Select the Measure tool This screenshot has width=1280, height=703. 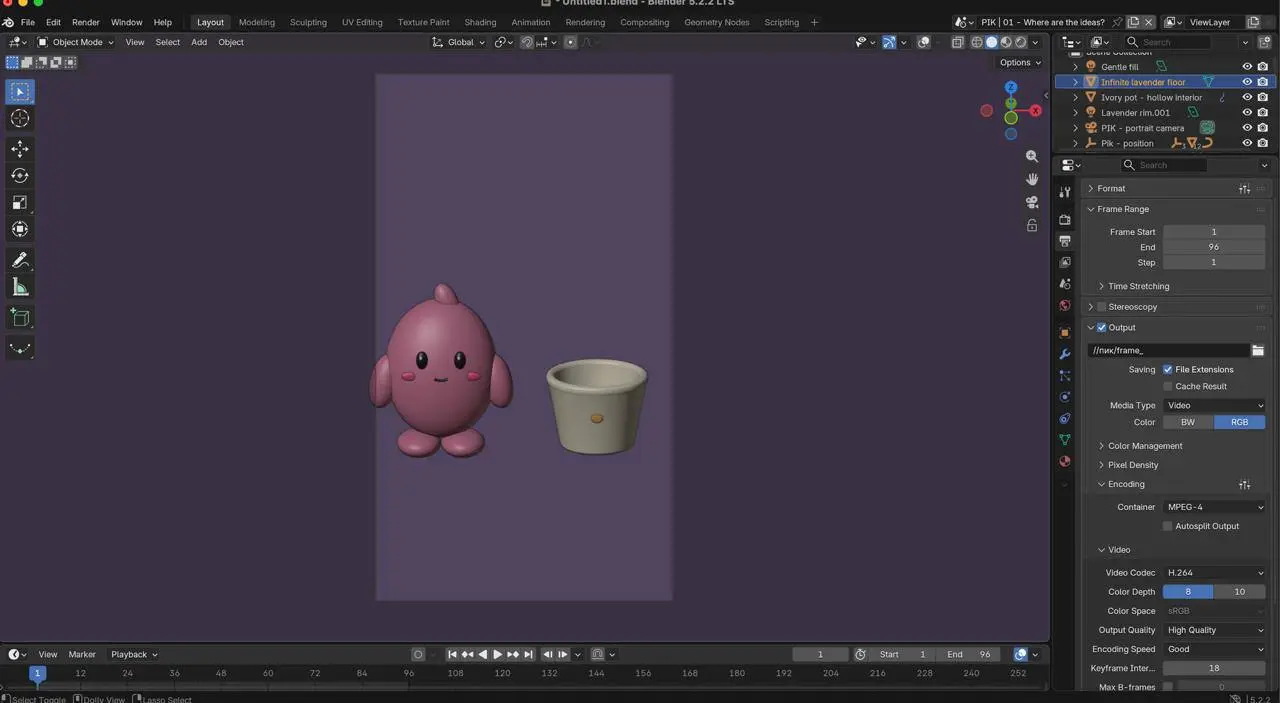20,287
